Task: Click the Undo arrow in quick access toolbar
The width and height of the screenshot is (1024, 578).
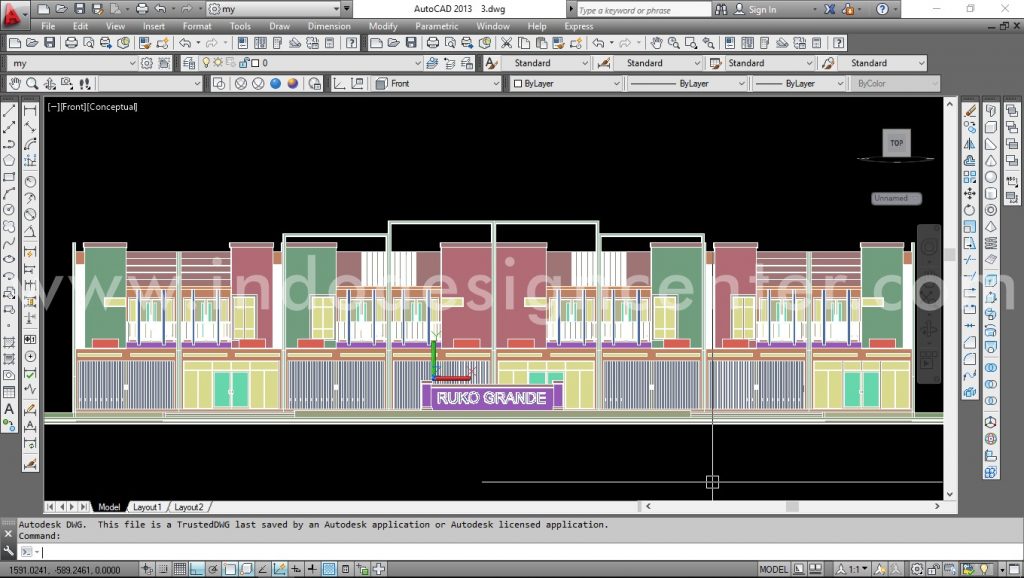Action: (160, 9)
